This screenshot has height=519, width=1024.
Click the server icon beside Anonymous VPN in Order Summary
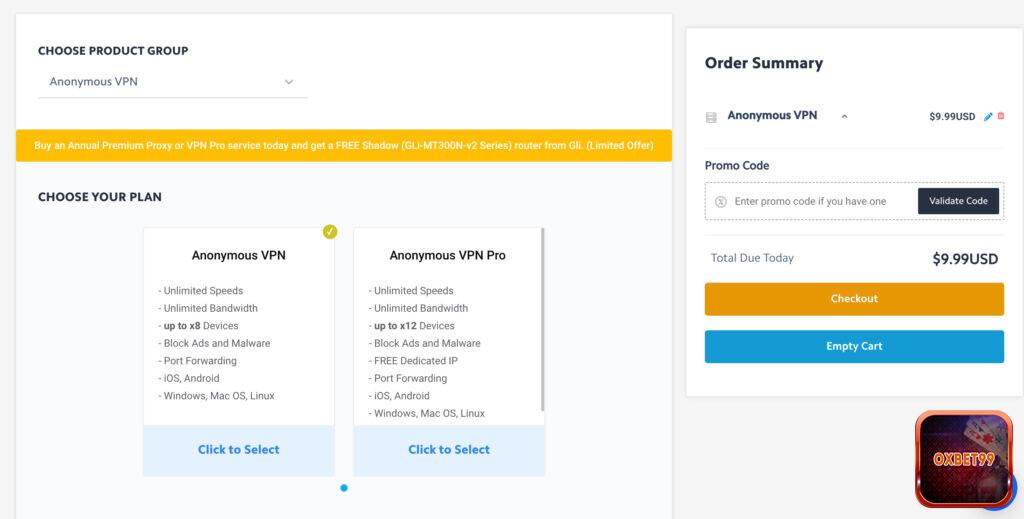coord(711,117)
